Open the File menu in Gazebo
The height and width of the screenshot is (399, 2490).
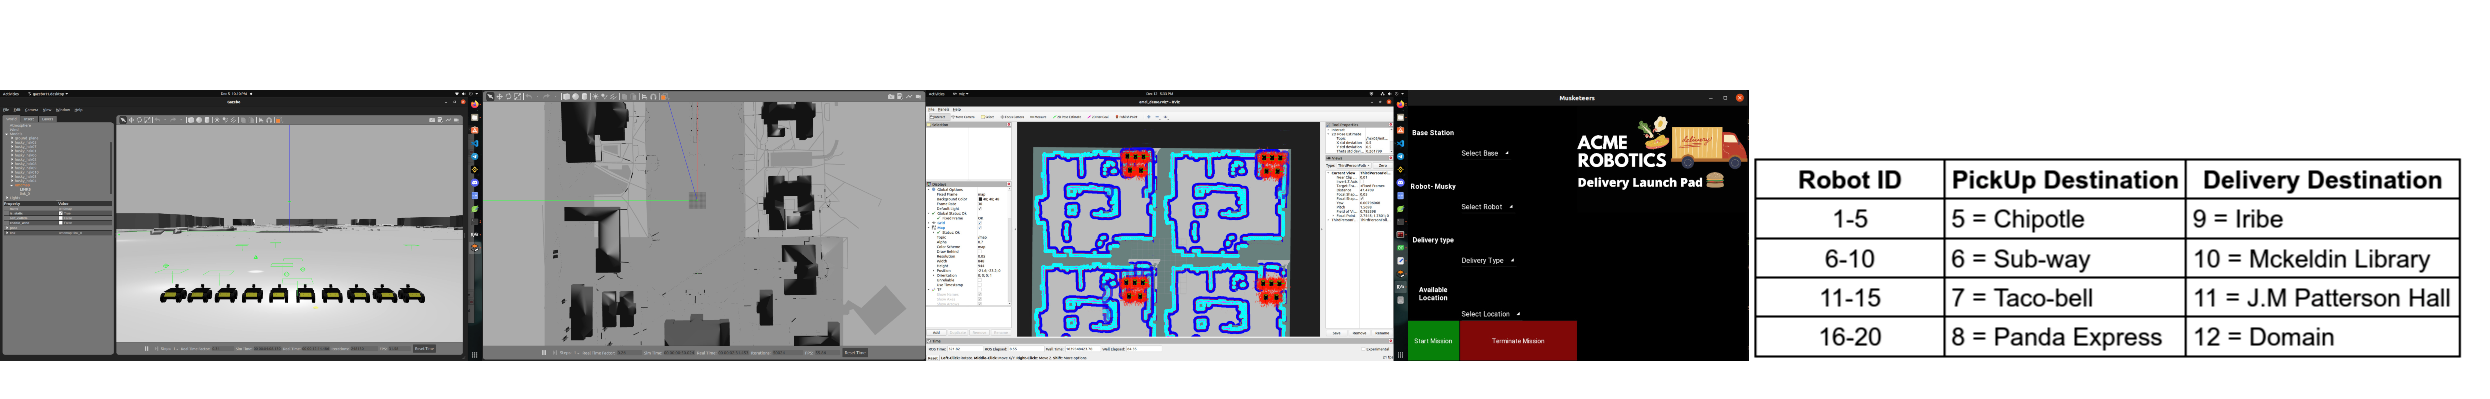(6, 110)
